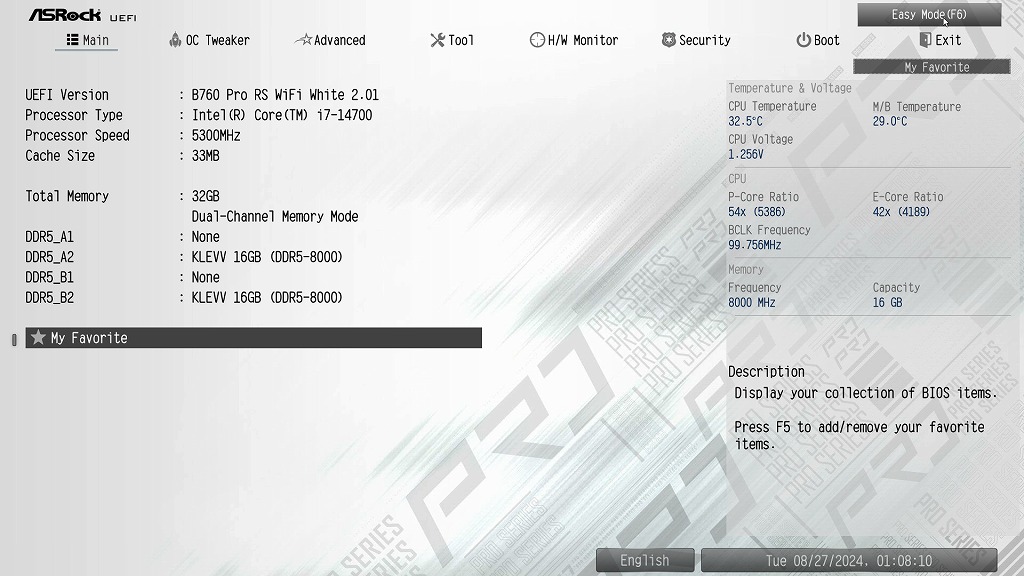Click DDR5_A2 KLEVV 16GB value
The height and width of the screenshot is (576, 1024).
click(267, 257)
